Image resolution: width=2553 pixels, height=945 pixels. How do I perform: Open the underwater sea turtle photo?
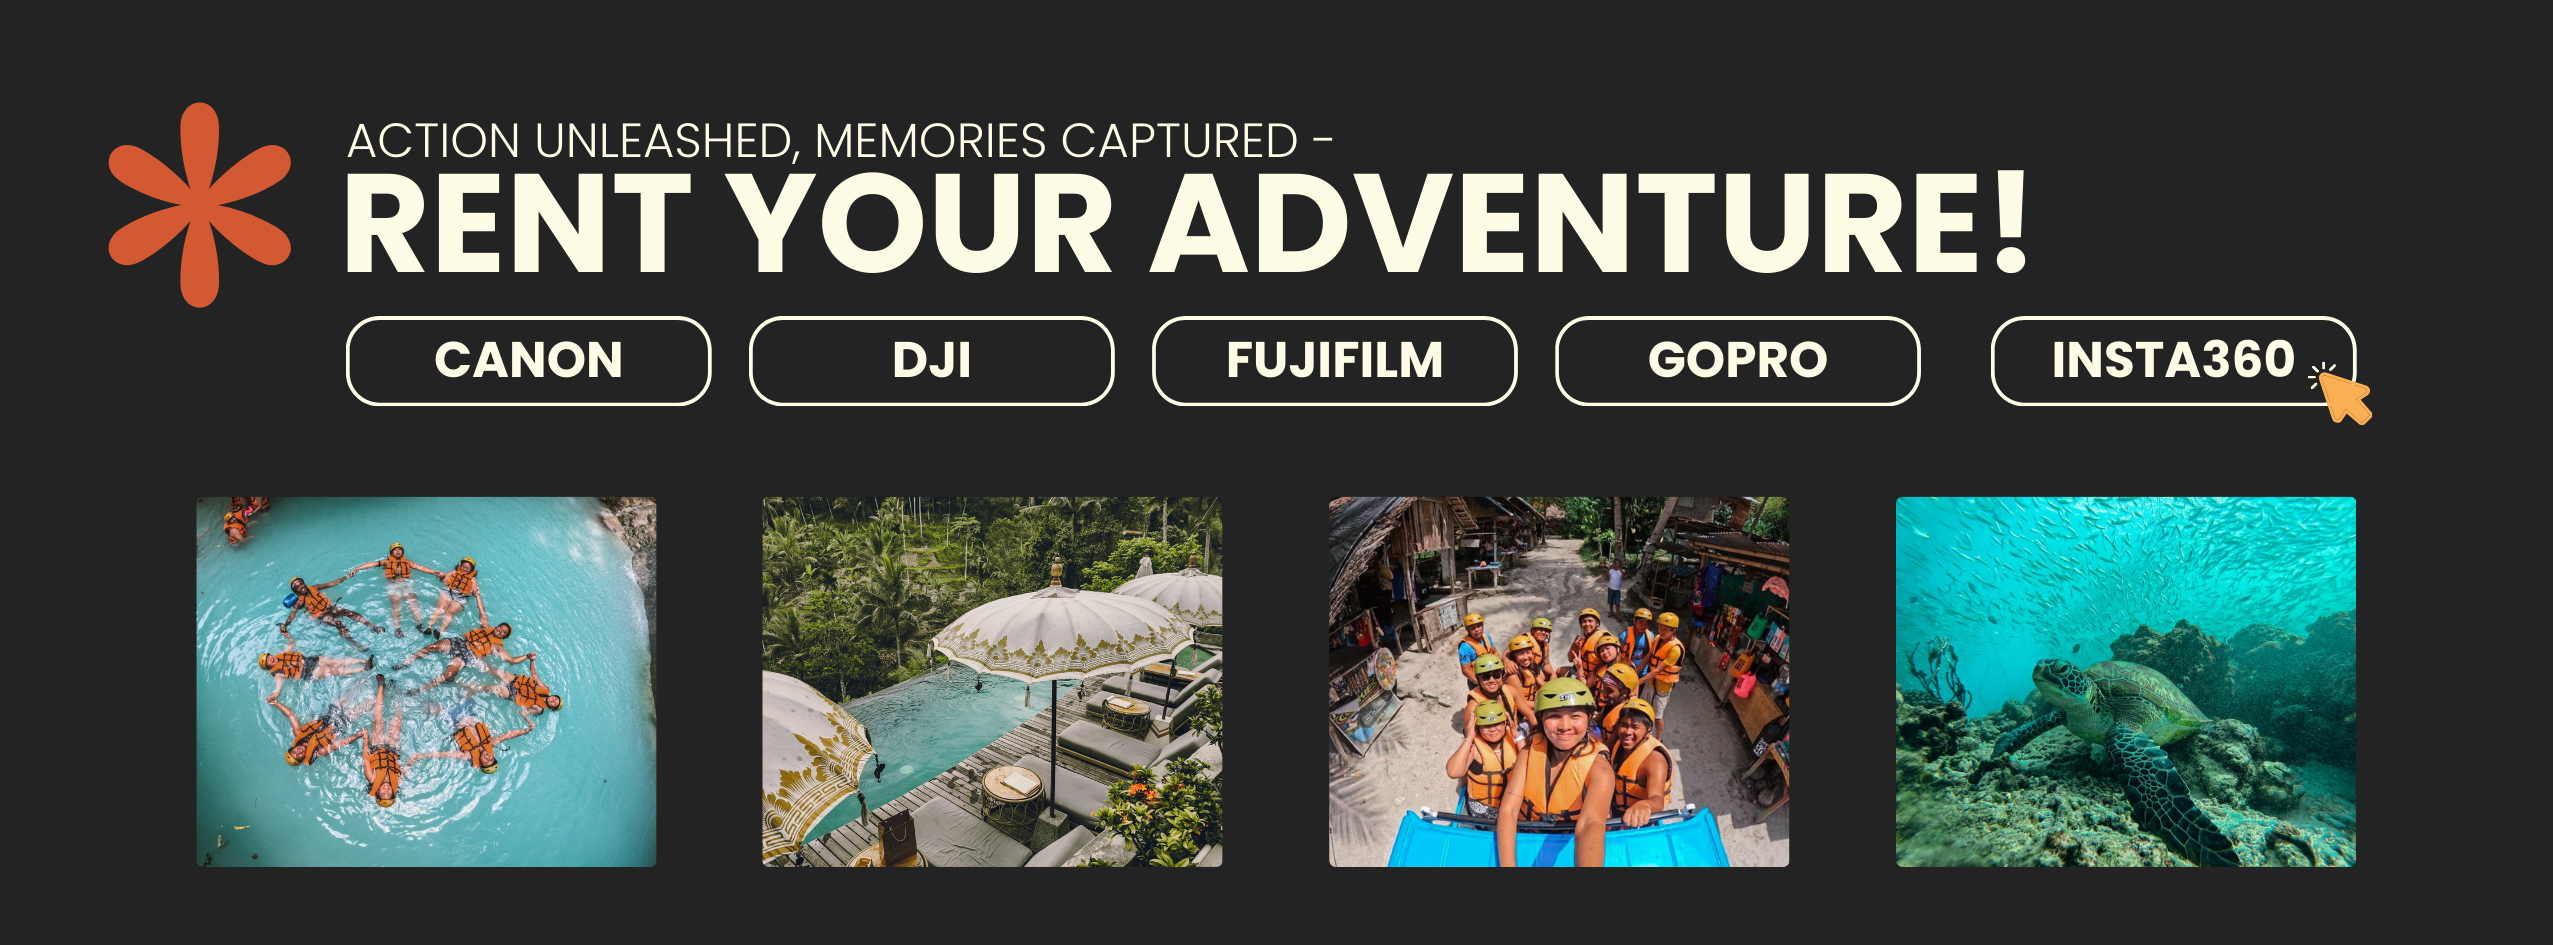pos(2126,682)
